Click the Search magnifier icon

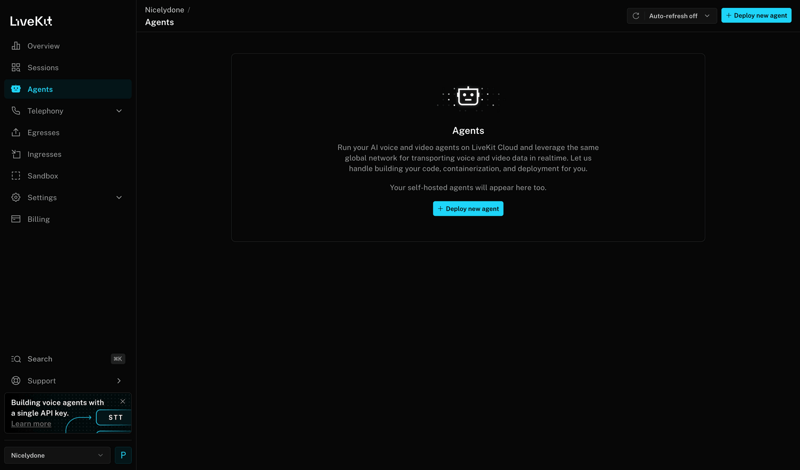click(x=16, y=359)
